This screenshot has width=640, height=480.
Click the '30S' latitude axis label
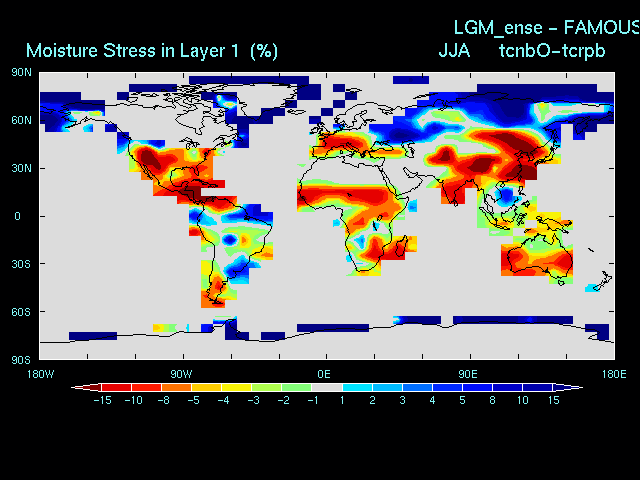pos(21,264)
